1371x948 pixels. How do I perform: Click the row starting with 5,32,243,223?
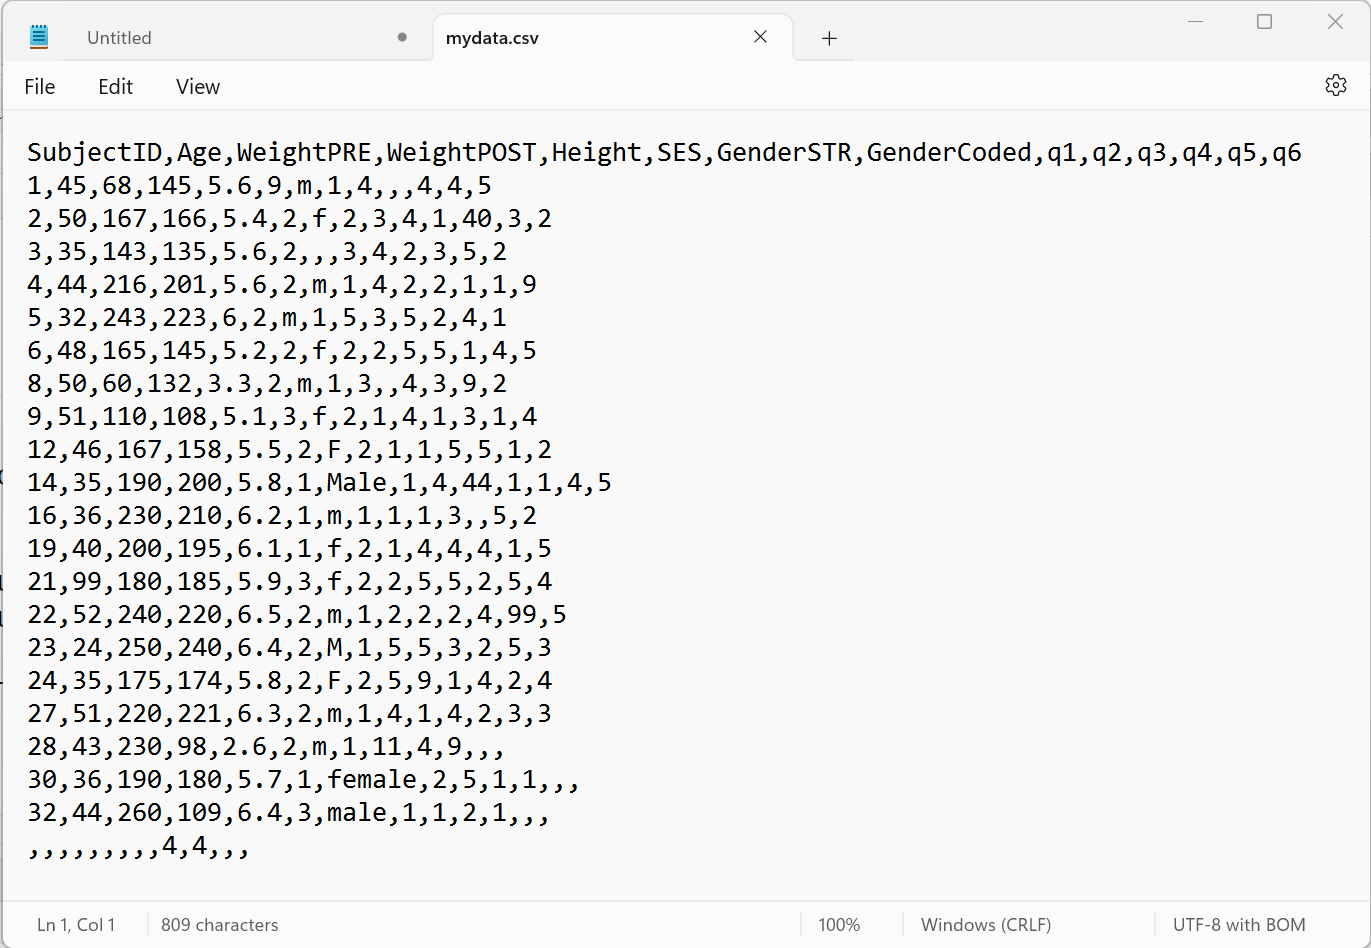[x=267, y=318]
